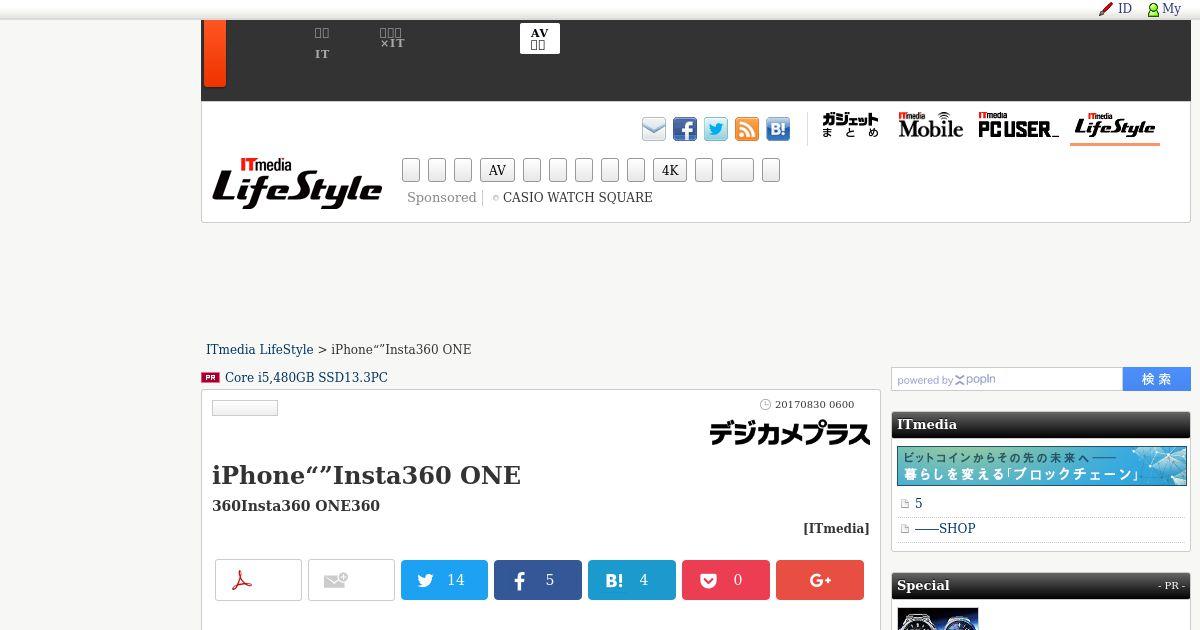Open the orange RSS feed icon

(747, 129)
